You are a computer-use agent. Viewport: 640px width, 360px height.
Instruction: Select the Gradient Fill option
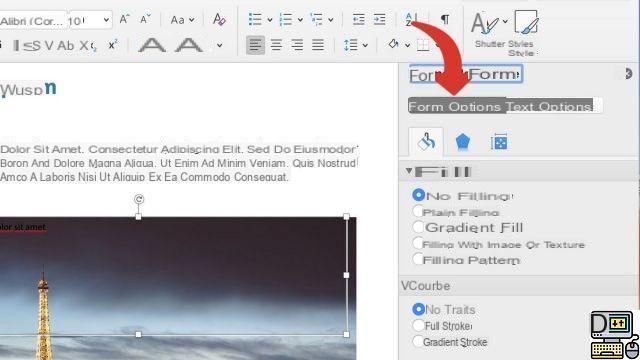tap(418, 227)
